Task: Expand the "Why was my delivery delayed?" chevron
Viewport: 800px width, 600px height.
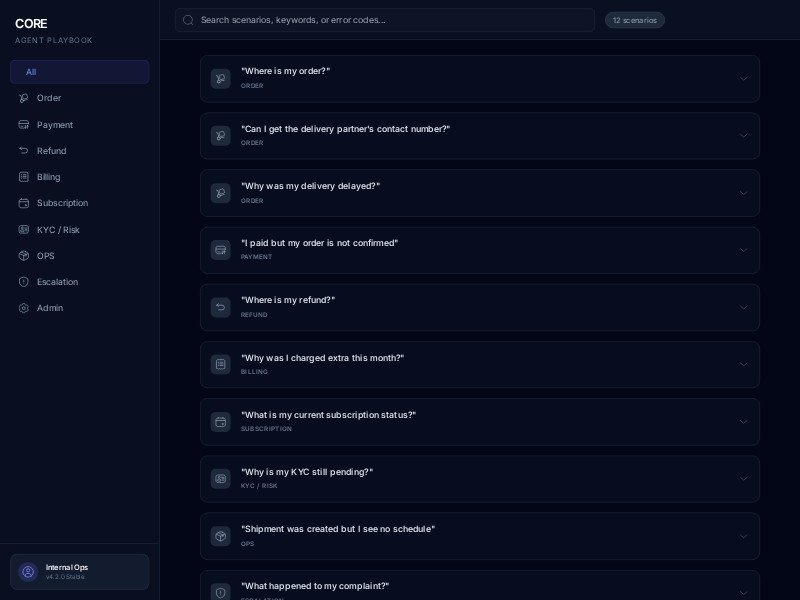Action: 743,193
